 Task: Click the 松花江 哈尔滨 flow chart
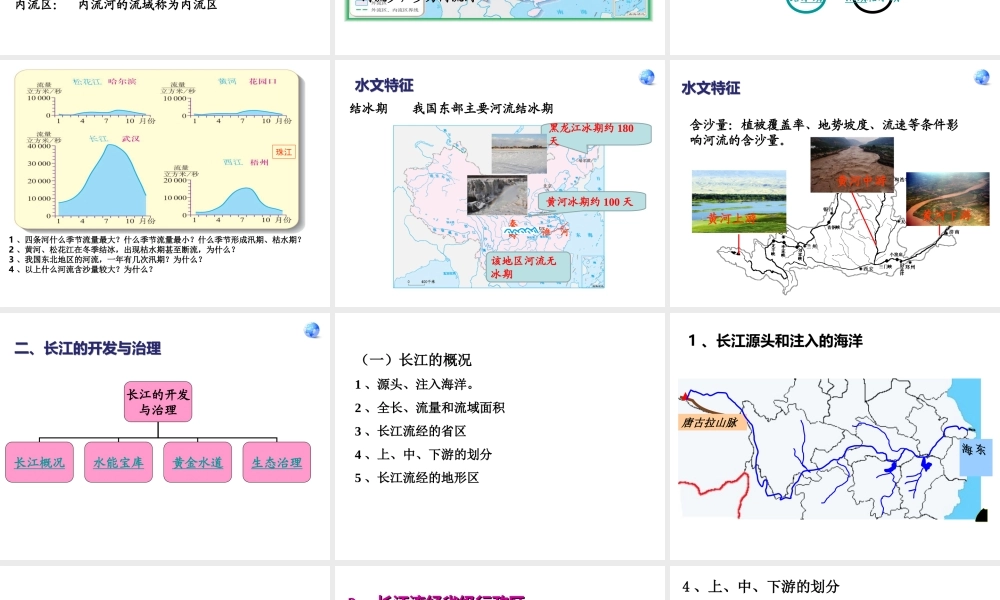91,100
